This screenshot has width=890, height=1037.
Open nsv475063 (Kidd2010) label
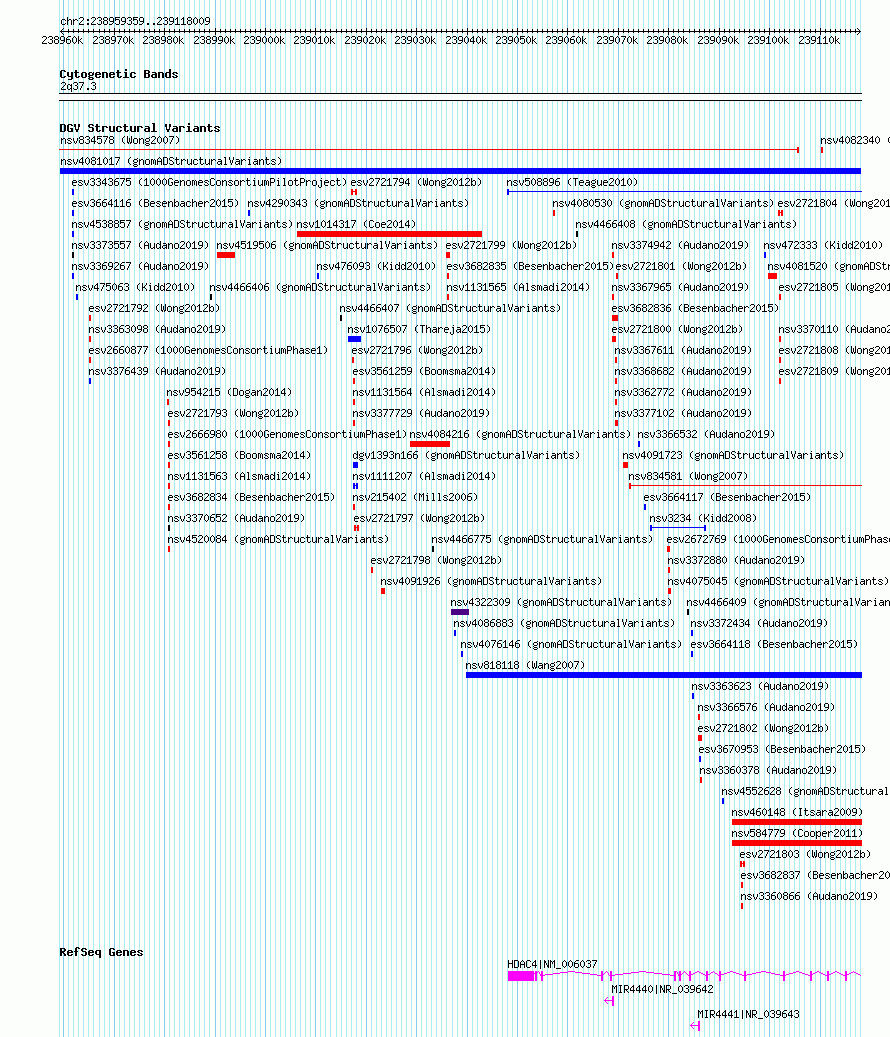[x=136, y=288]
